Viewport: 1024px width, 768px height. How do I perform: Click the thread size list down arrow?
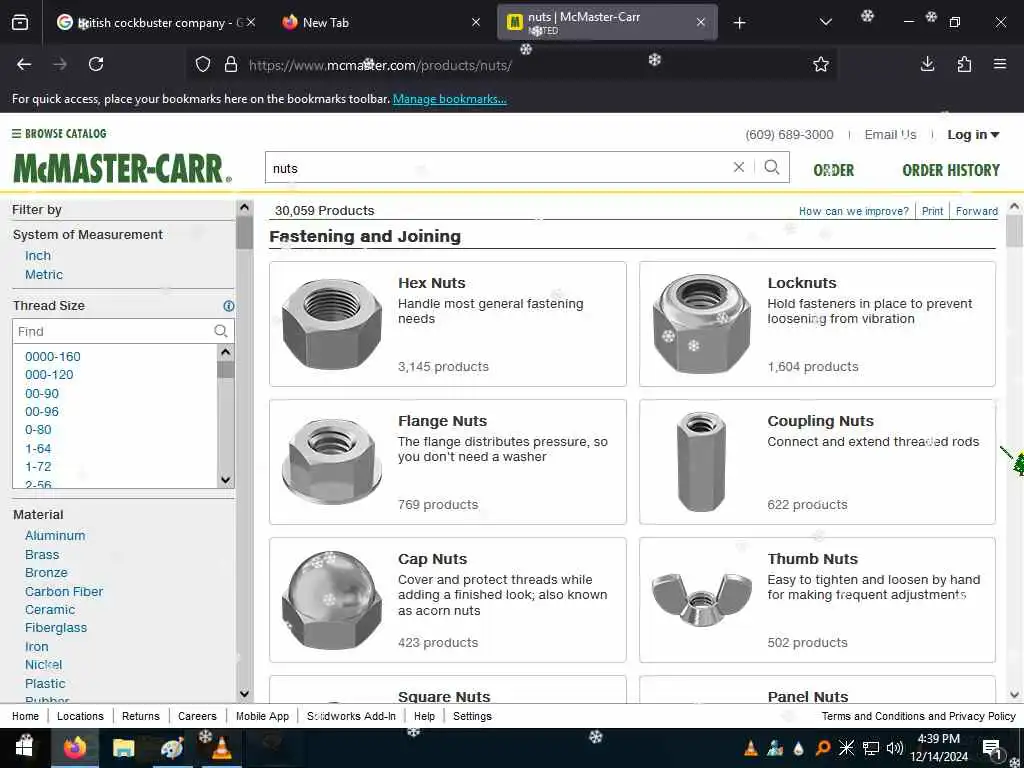(x=225, y=479)
